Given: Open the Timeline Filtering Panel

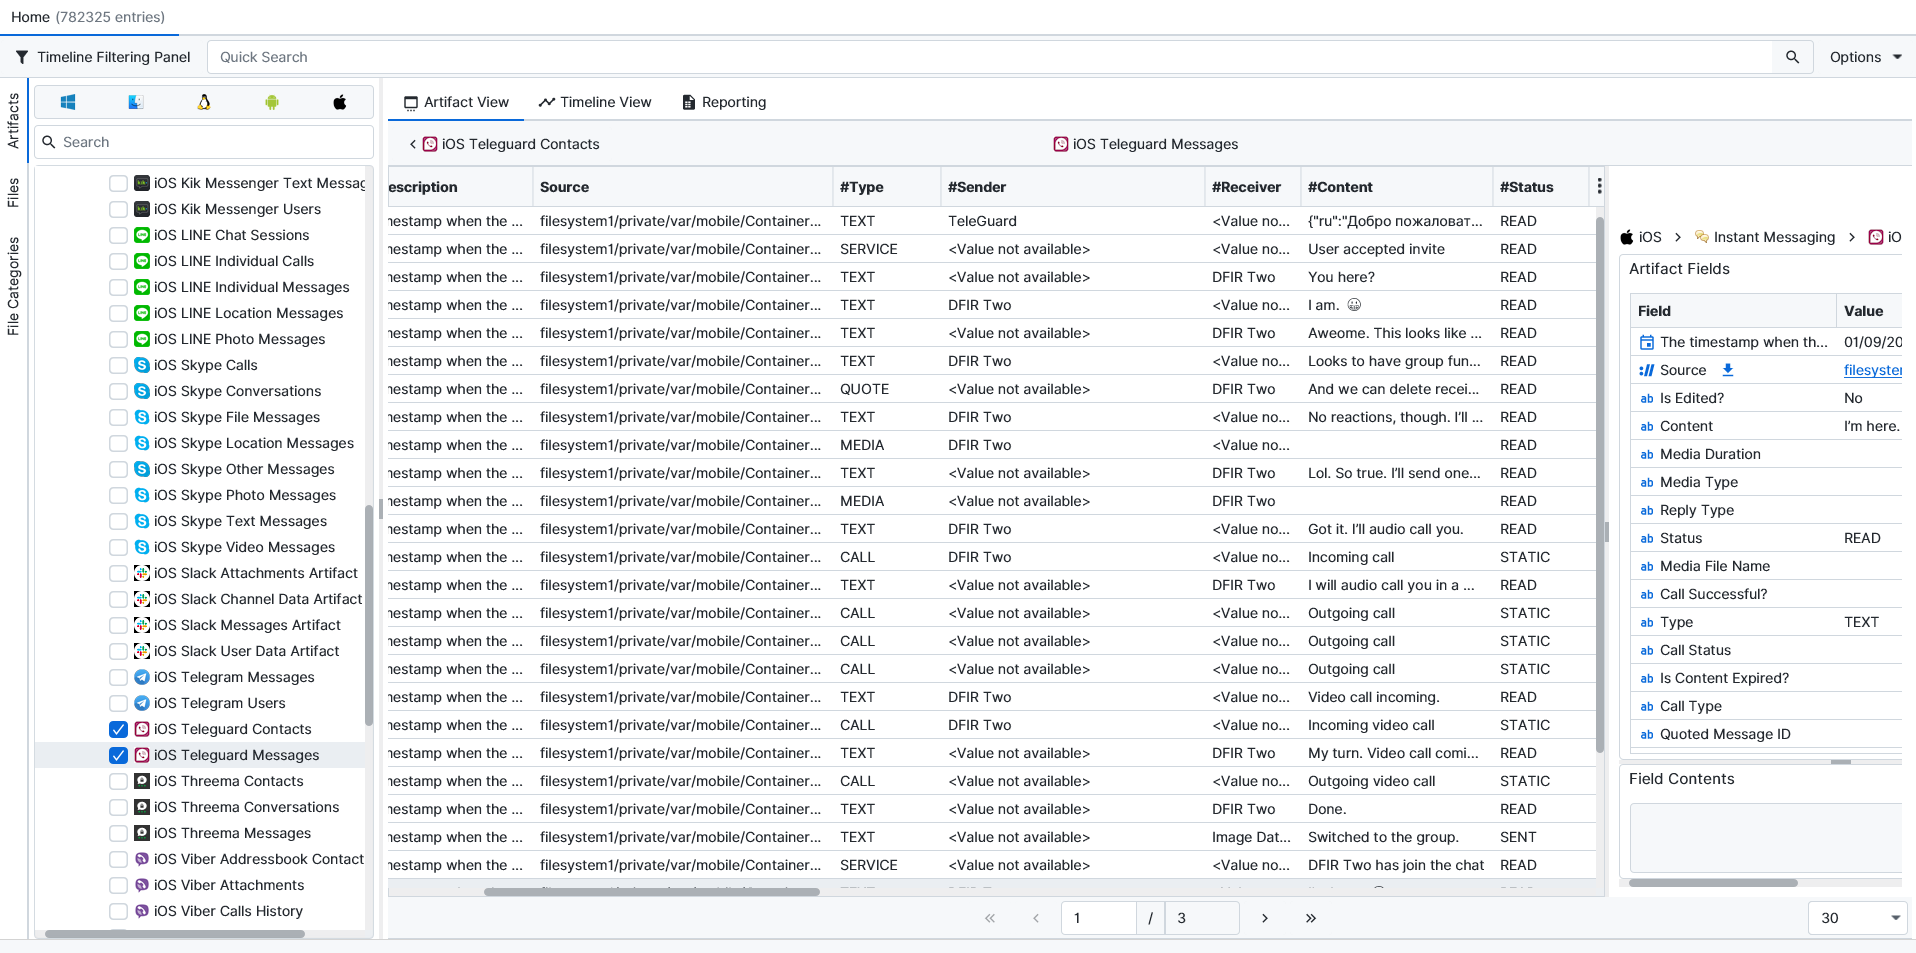Looking at the screenshot, I should [103, 57].
